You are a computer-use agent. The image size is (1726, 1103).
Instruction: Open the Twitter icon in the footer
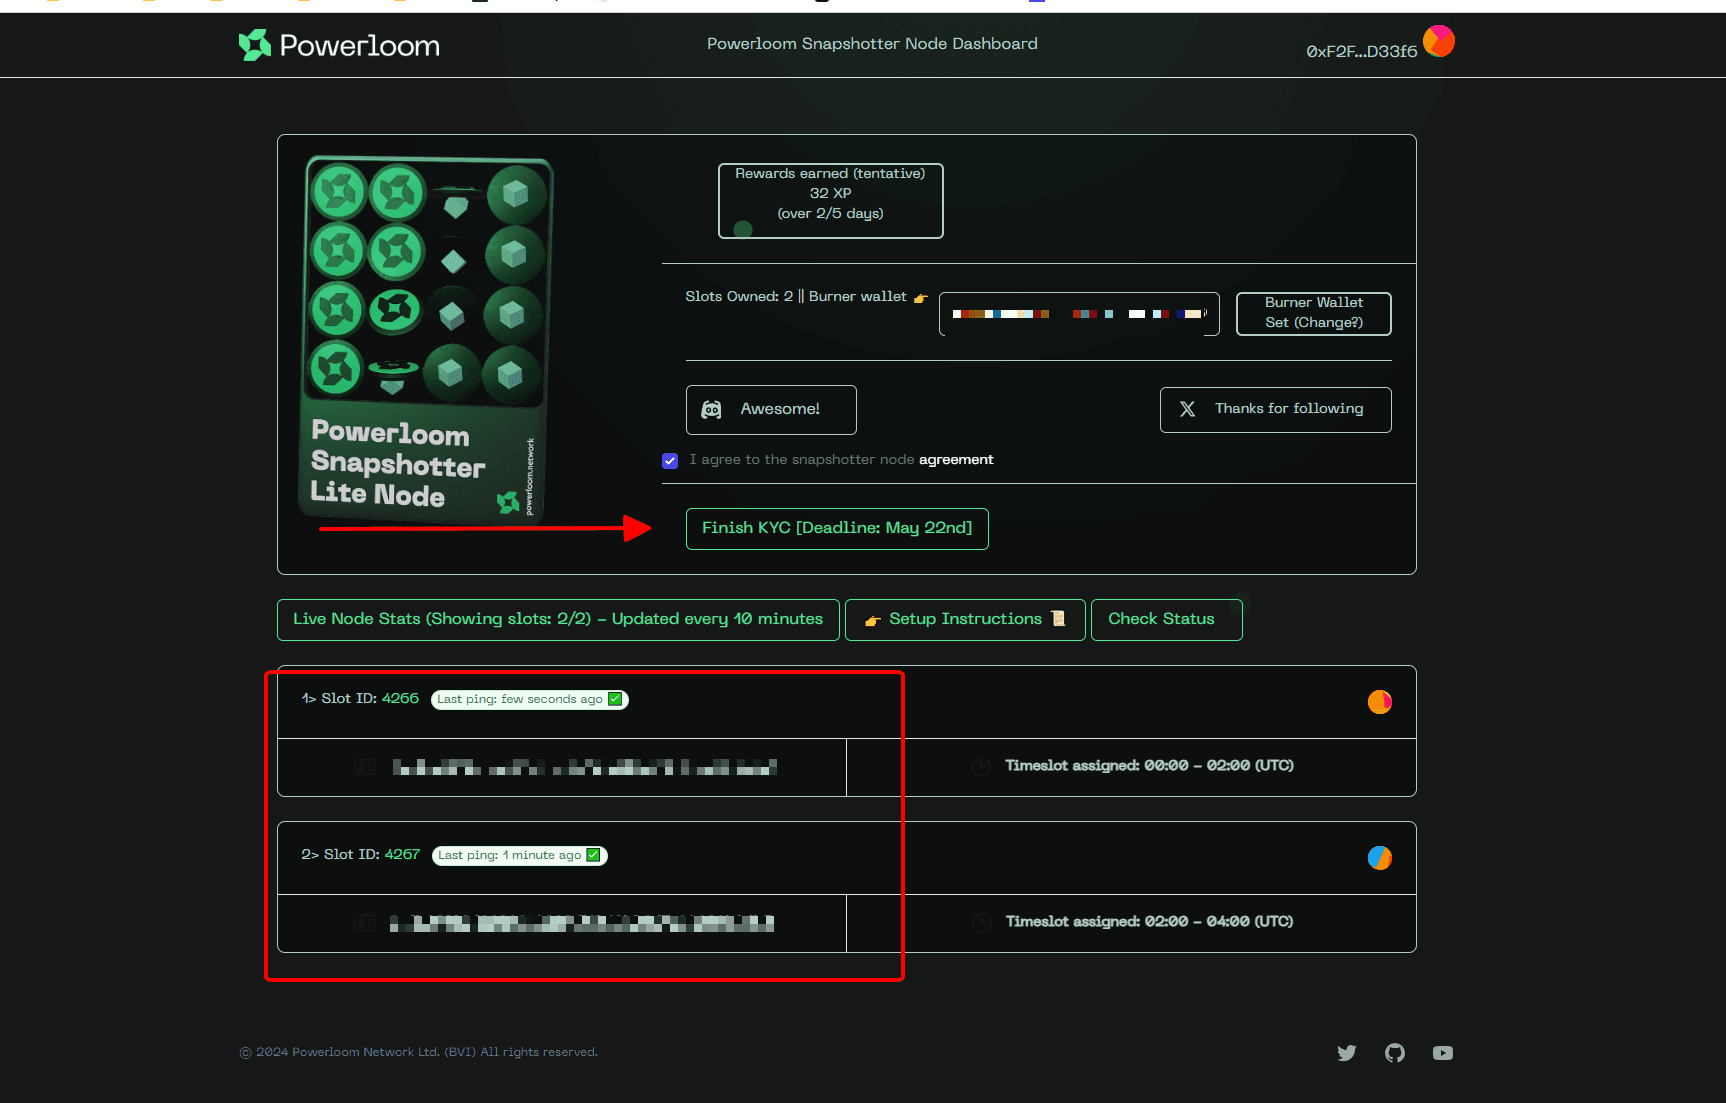(x=1347, y=1053)
